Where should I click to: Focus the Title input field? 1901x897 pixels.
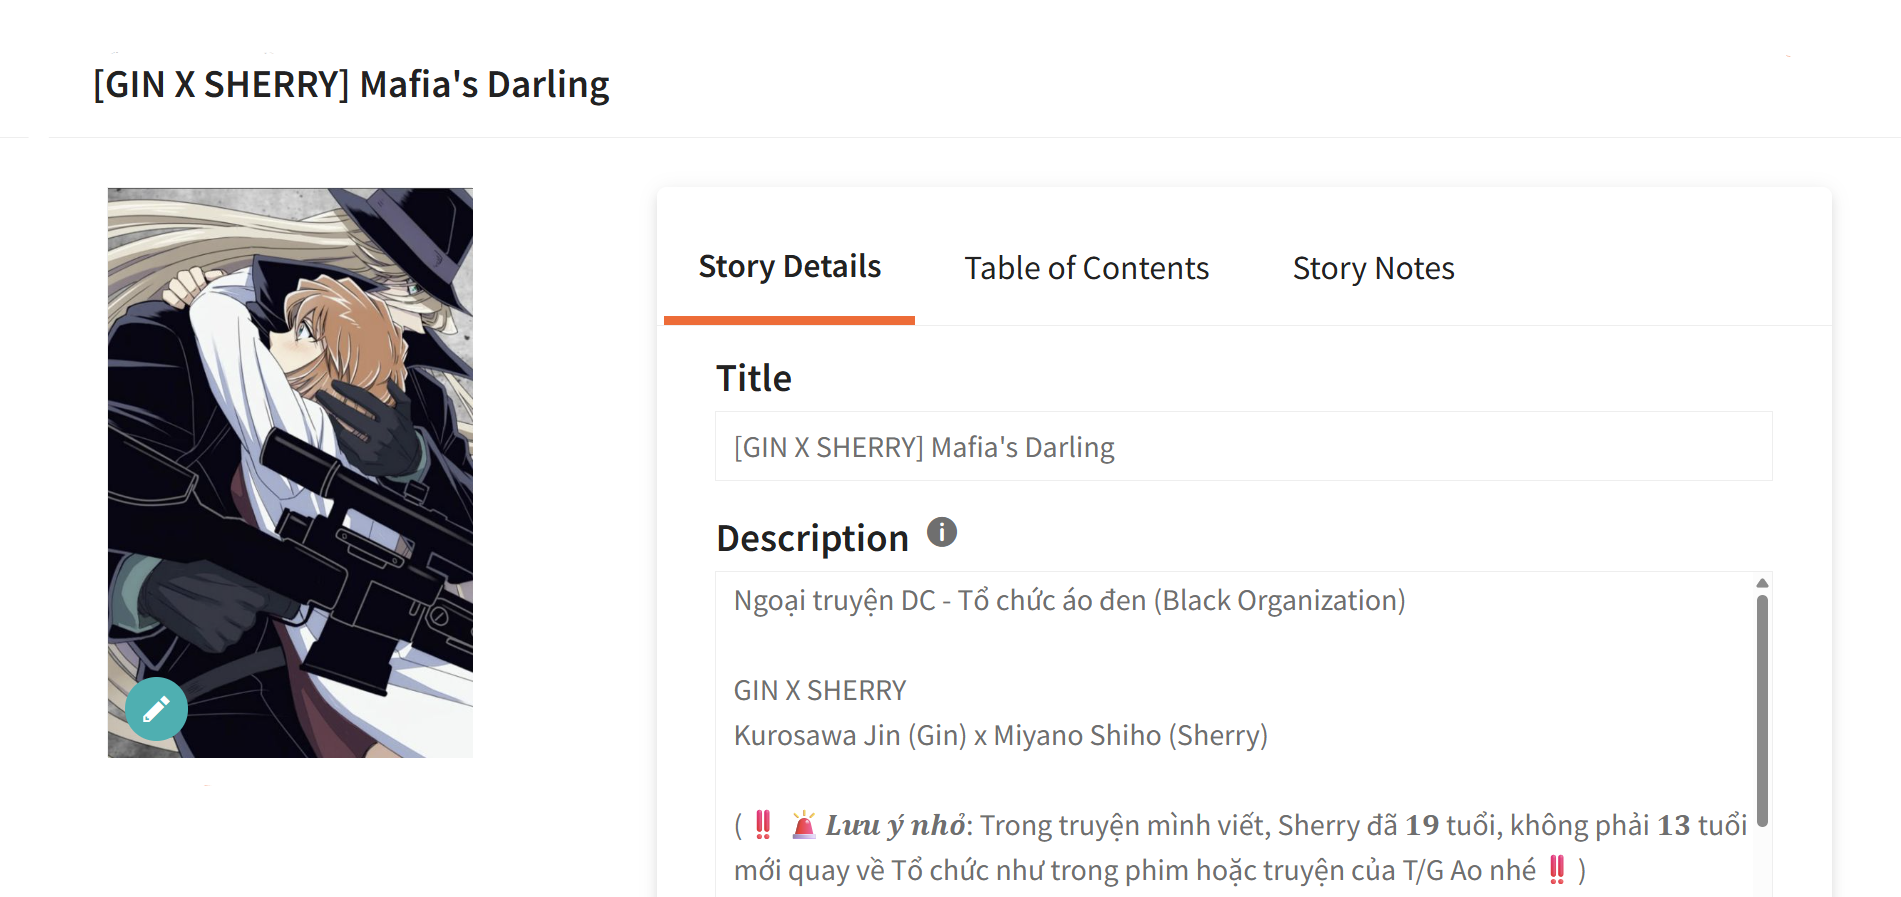coord(1242,447)
